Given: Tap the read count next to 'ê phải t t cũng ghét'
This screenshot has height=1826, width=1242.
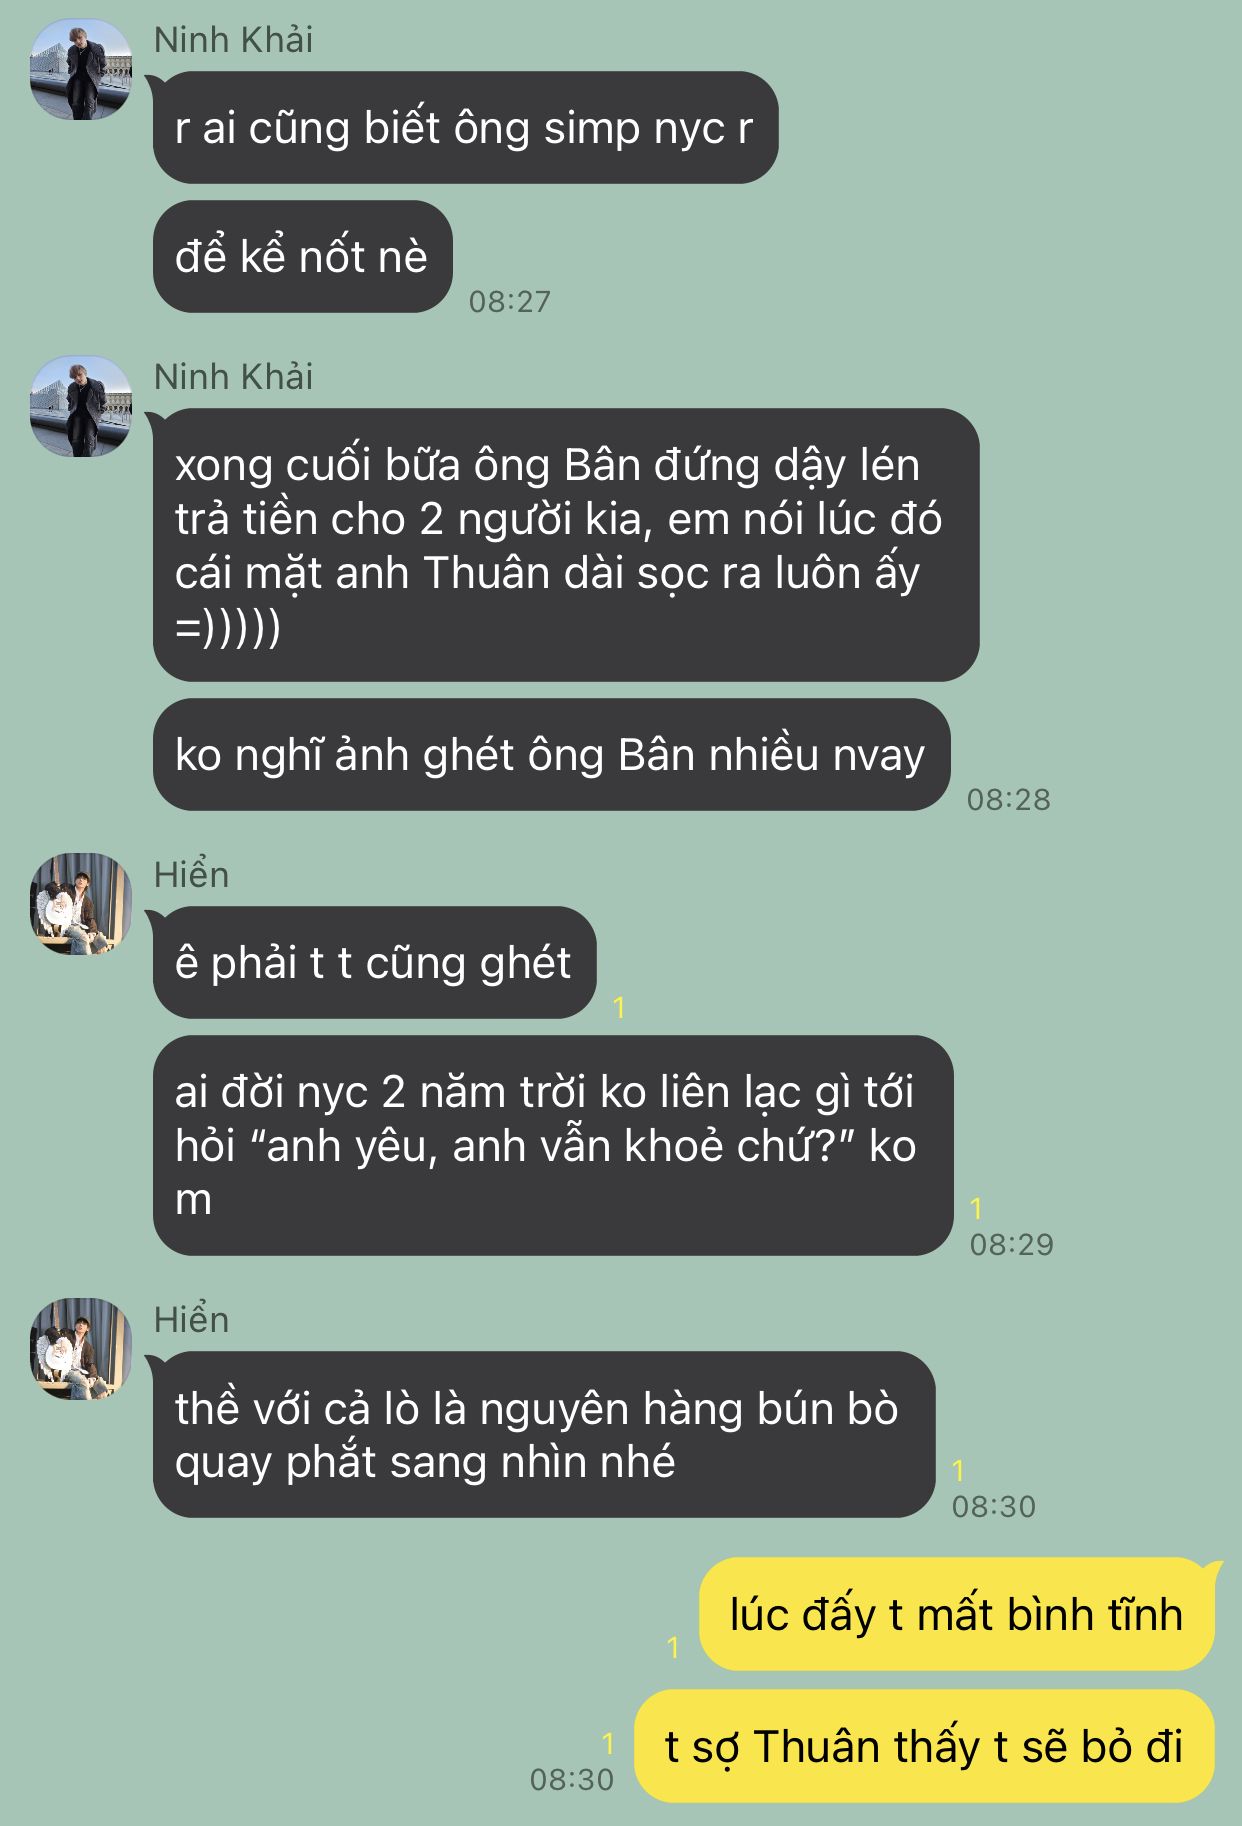Looking at the screenshot, I should coord(619,1007).
